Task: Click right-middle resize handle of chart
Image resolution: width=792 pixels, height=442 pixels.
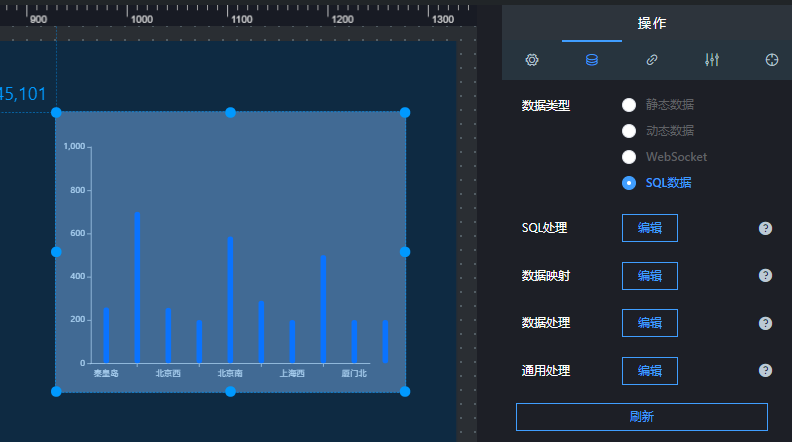Action: click(x=405, y=252)
